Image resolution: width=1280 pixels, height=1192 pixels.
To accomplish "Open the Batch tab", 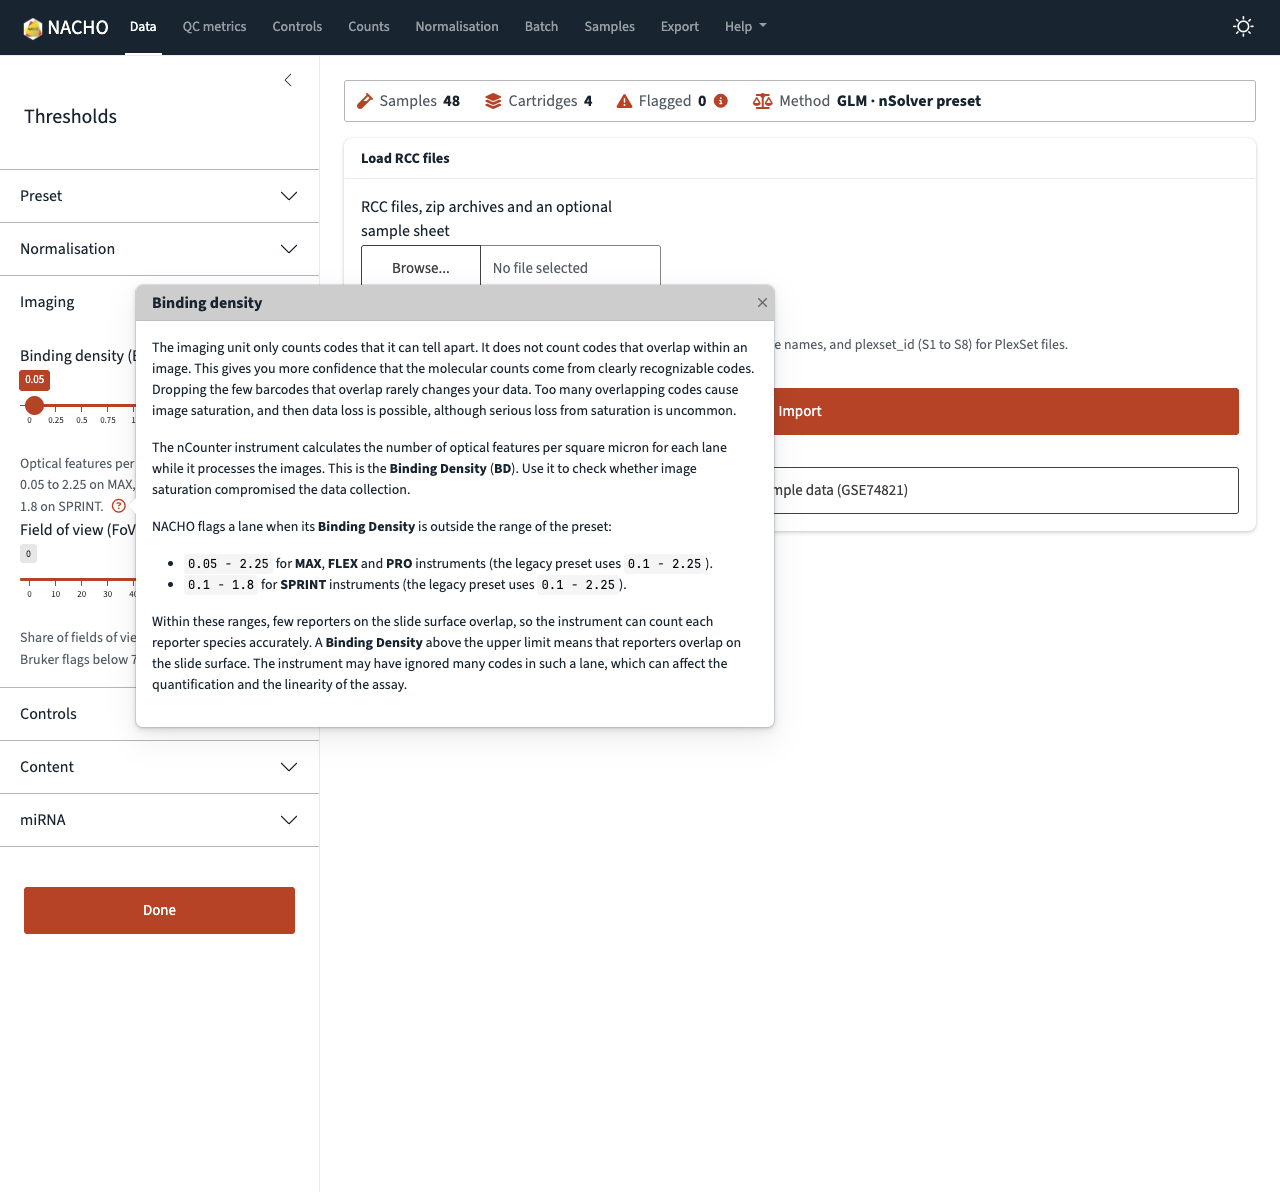I will coord(541,27).
